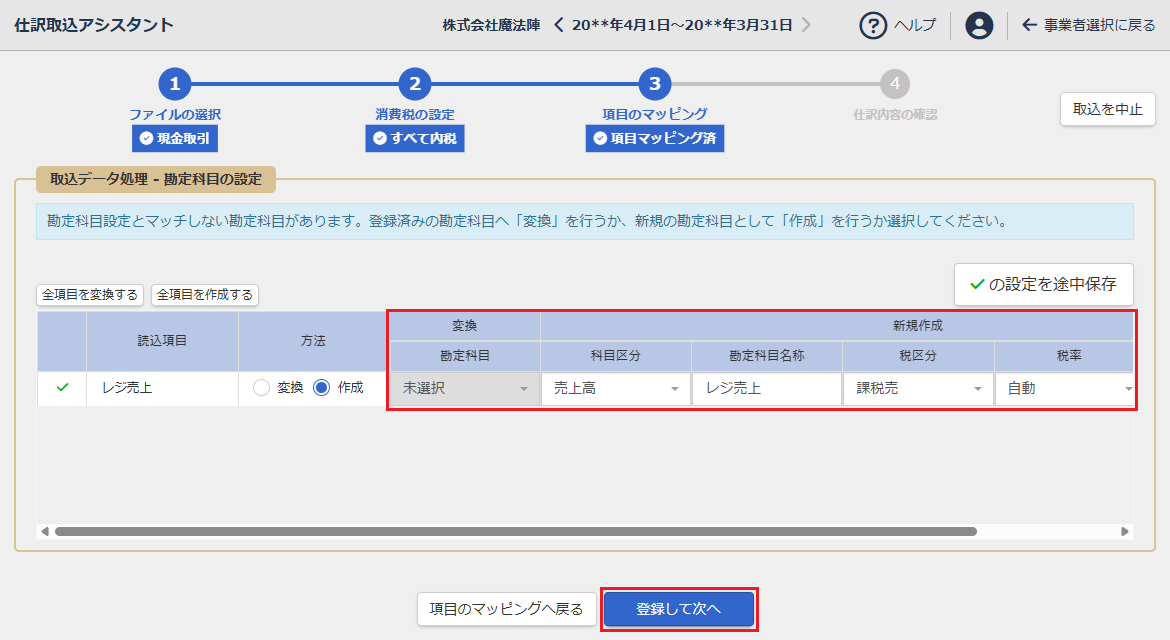Screen dimensions: 1170x640
Task: Click the 現金取引 step badge
Action: (175, 139)
